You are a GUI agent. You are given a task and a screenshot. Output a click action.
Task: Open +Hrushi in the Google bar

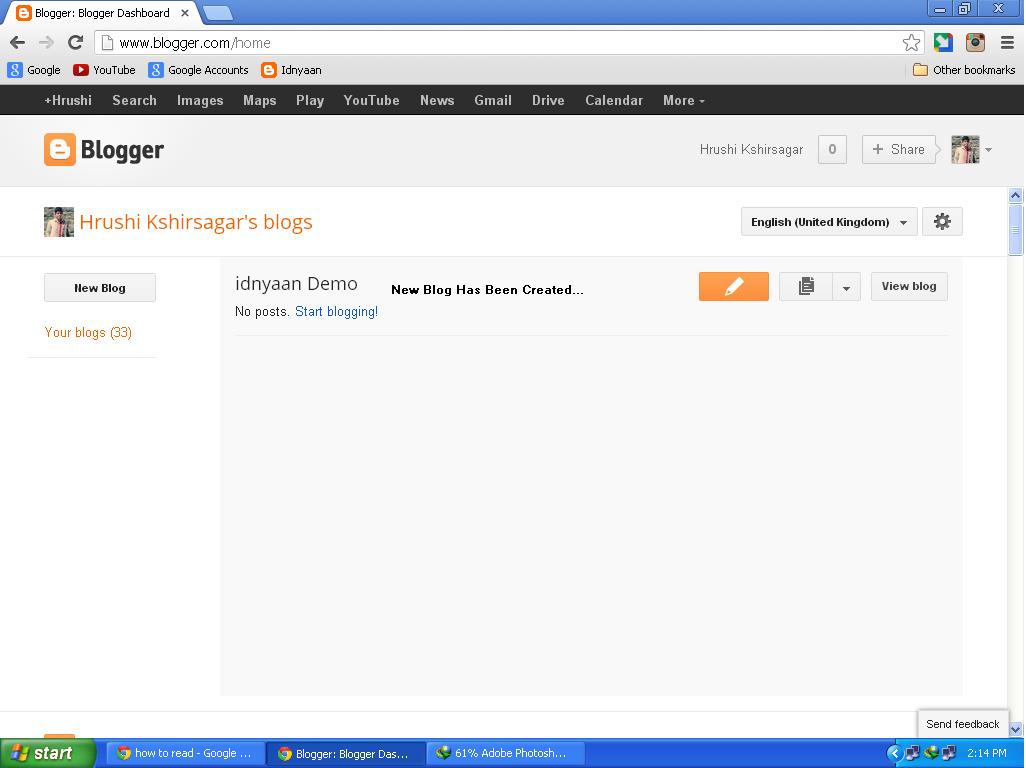[68, 101]
